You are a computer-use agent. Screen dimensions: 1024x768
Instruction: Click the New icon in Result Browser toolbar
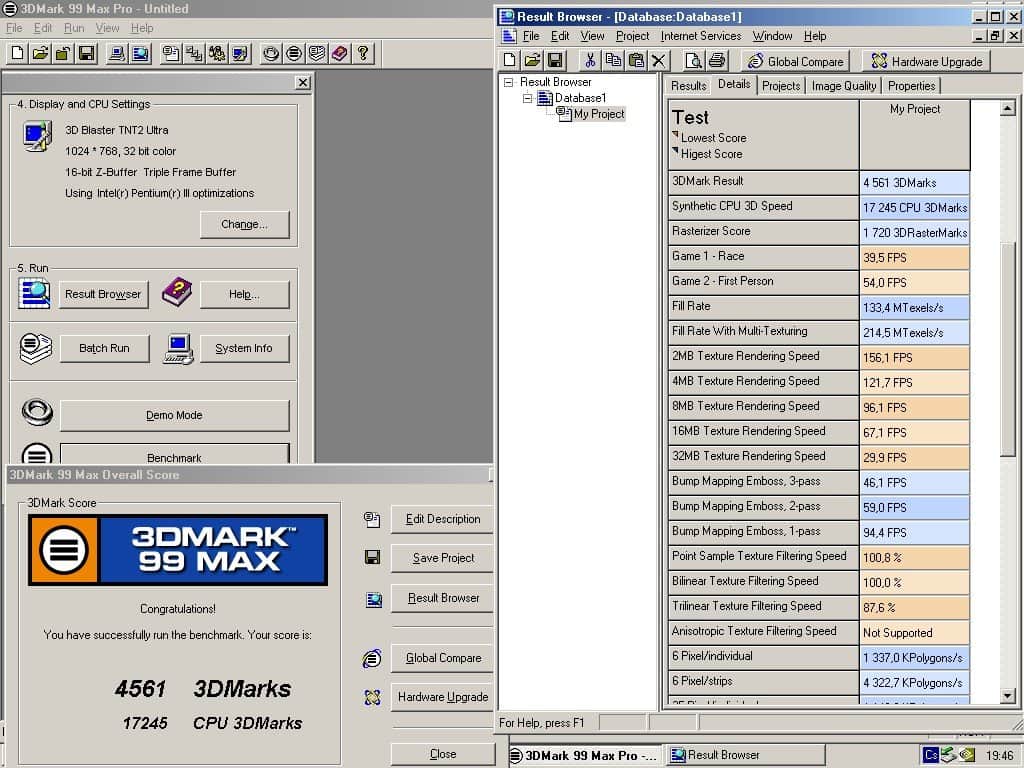pos(509,61)
